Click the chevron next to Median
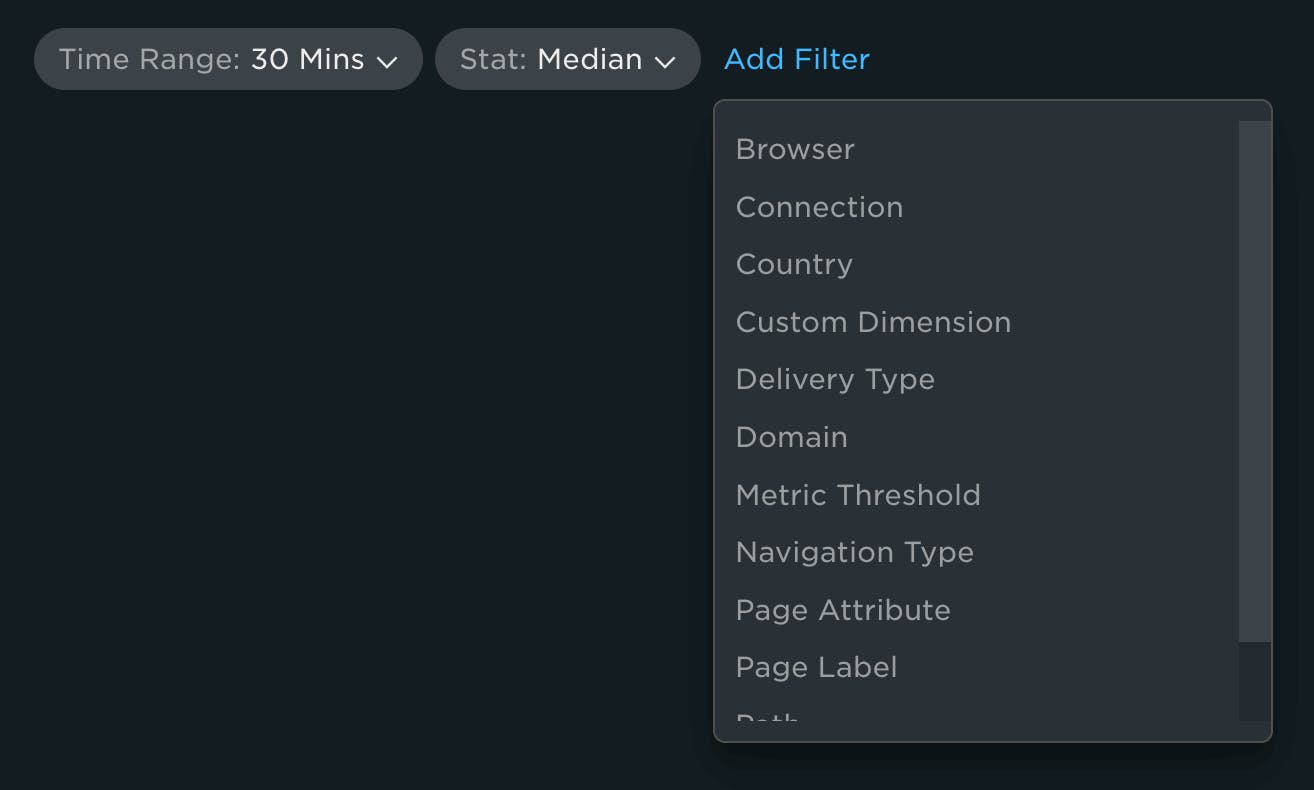1314x790 pixels. tap(666, 60)
